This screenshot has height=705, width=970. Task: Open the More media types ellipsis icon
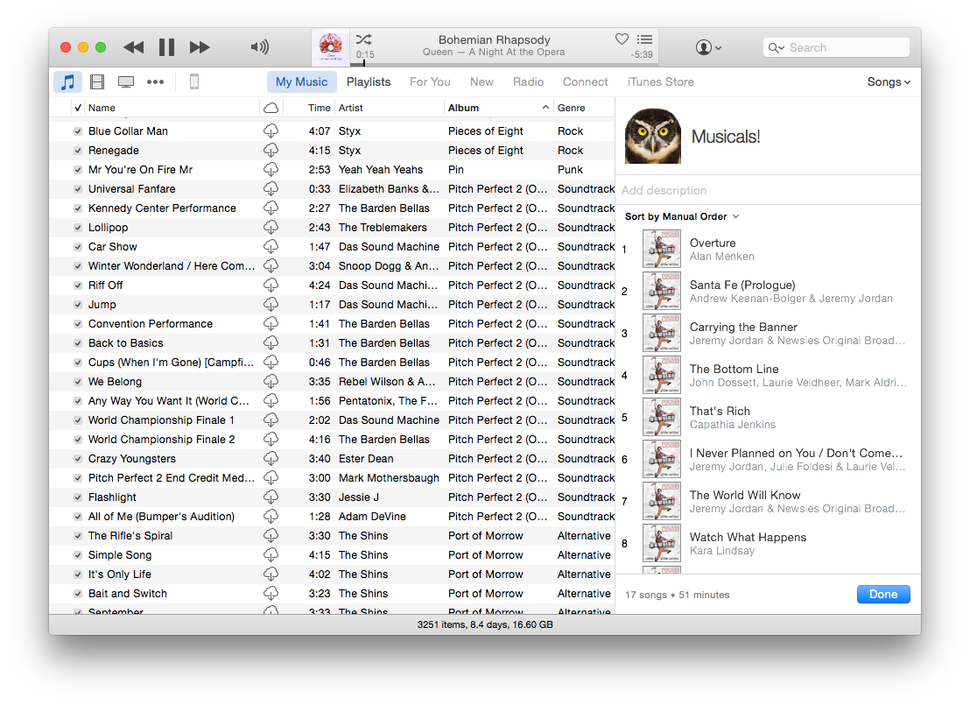point(154,81)
